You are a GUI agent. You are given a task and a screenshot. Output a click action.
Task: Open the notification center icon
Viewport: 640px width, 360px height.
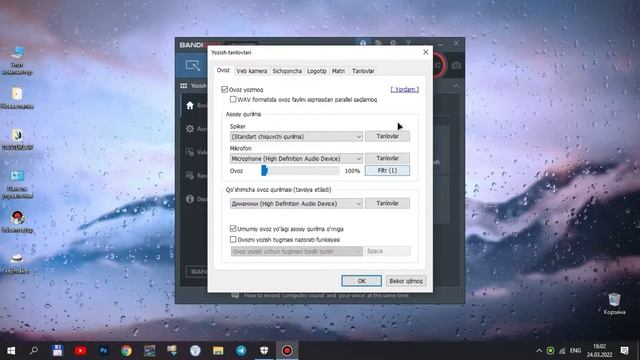coord(624,351)
